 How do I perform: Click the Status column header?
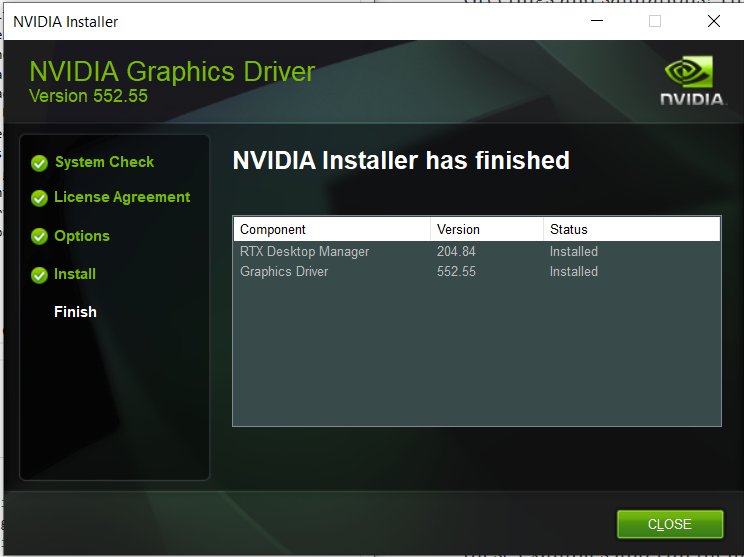[x=632, y=229]
